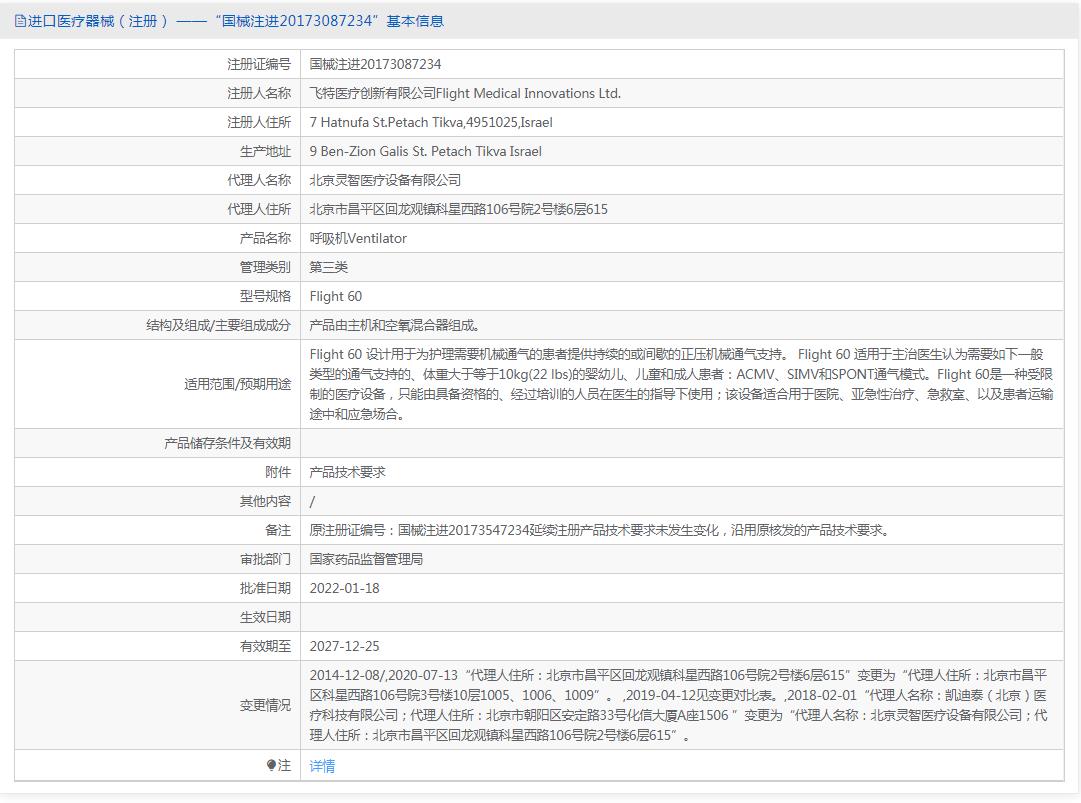Click the 生效日期 label

pos(265,617)
